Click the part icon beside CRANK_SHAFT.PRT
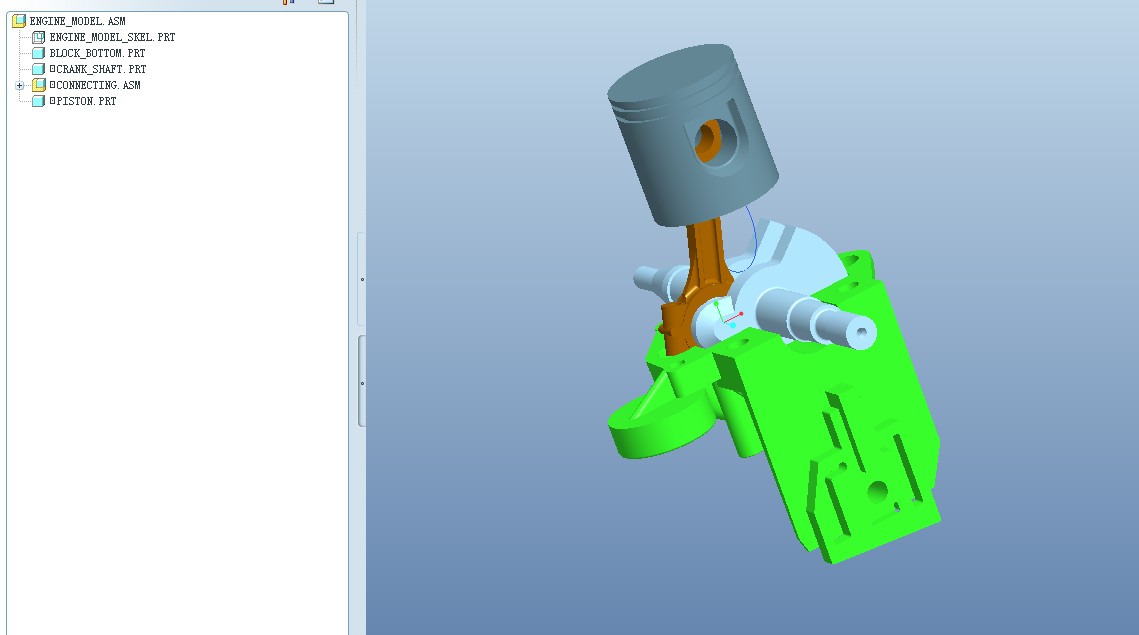 (38, 69)
